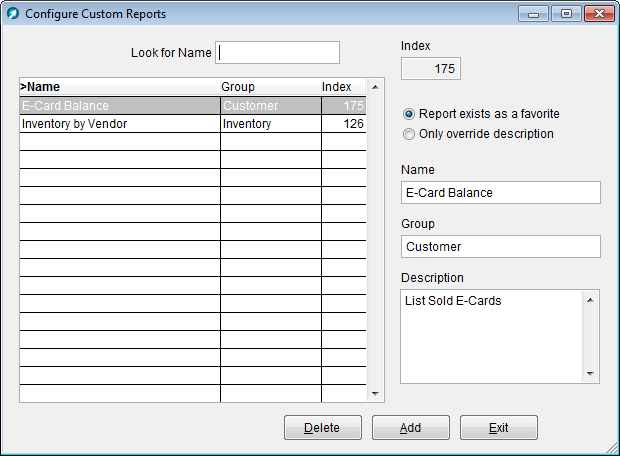620x456 pixels.
Task: Close the Configure Custom Reports window
Action: [x=599, y=14]
